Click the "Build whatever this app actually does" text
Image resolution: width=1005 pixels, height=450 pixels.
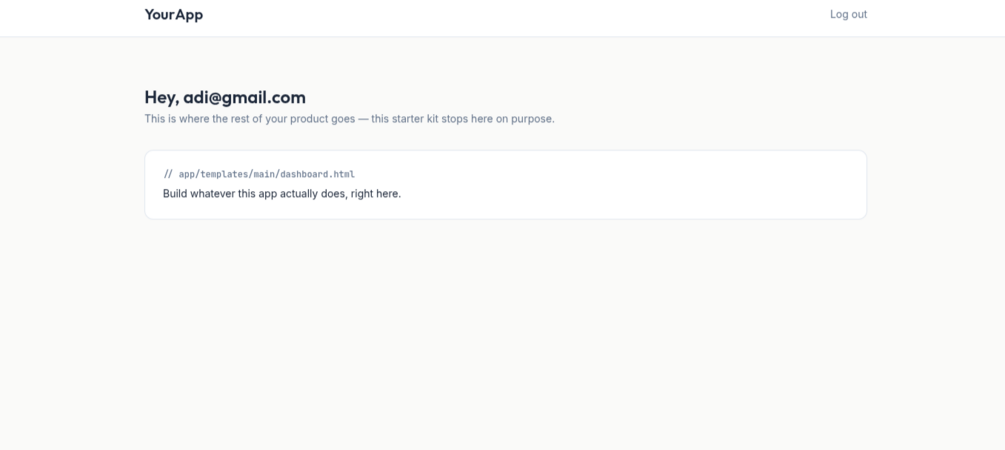[255, 194]
